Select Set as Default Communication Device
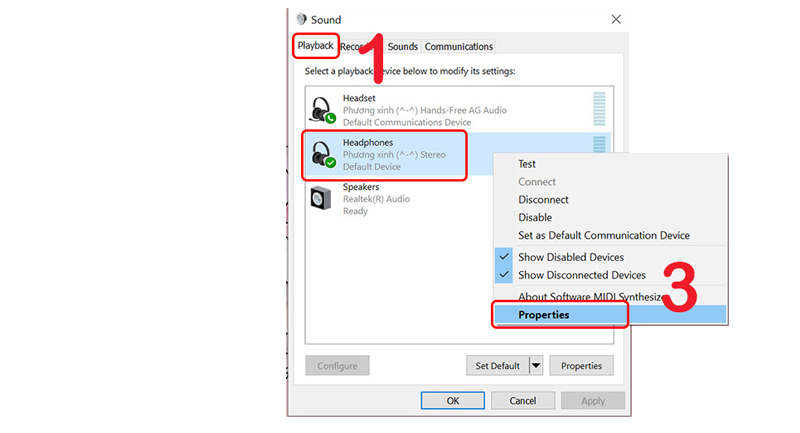This screenshot has width=800, height=433. [x=603, y=236]
